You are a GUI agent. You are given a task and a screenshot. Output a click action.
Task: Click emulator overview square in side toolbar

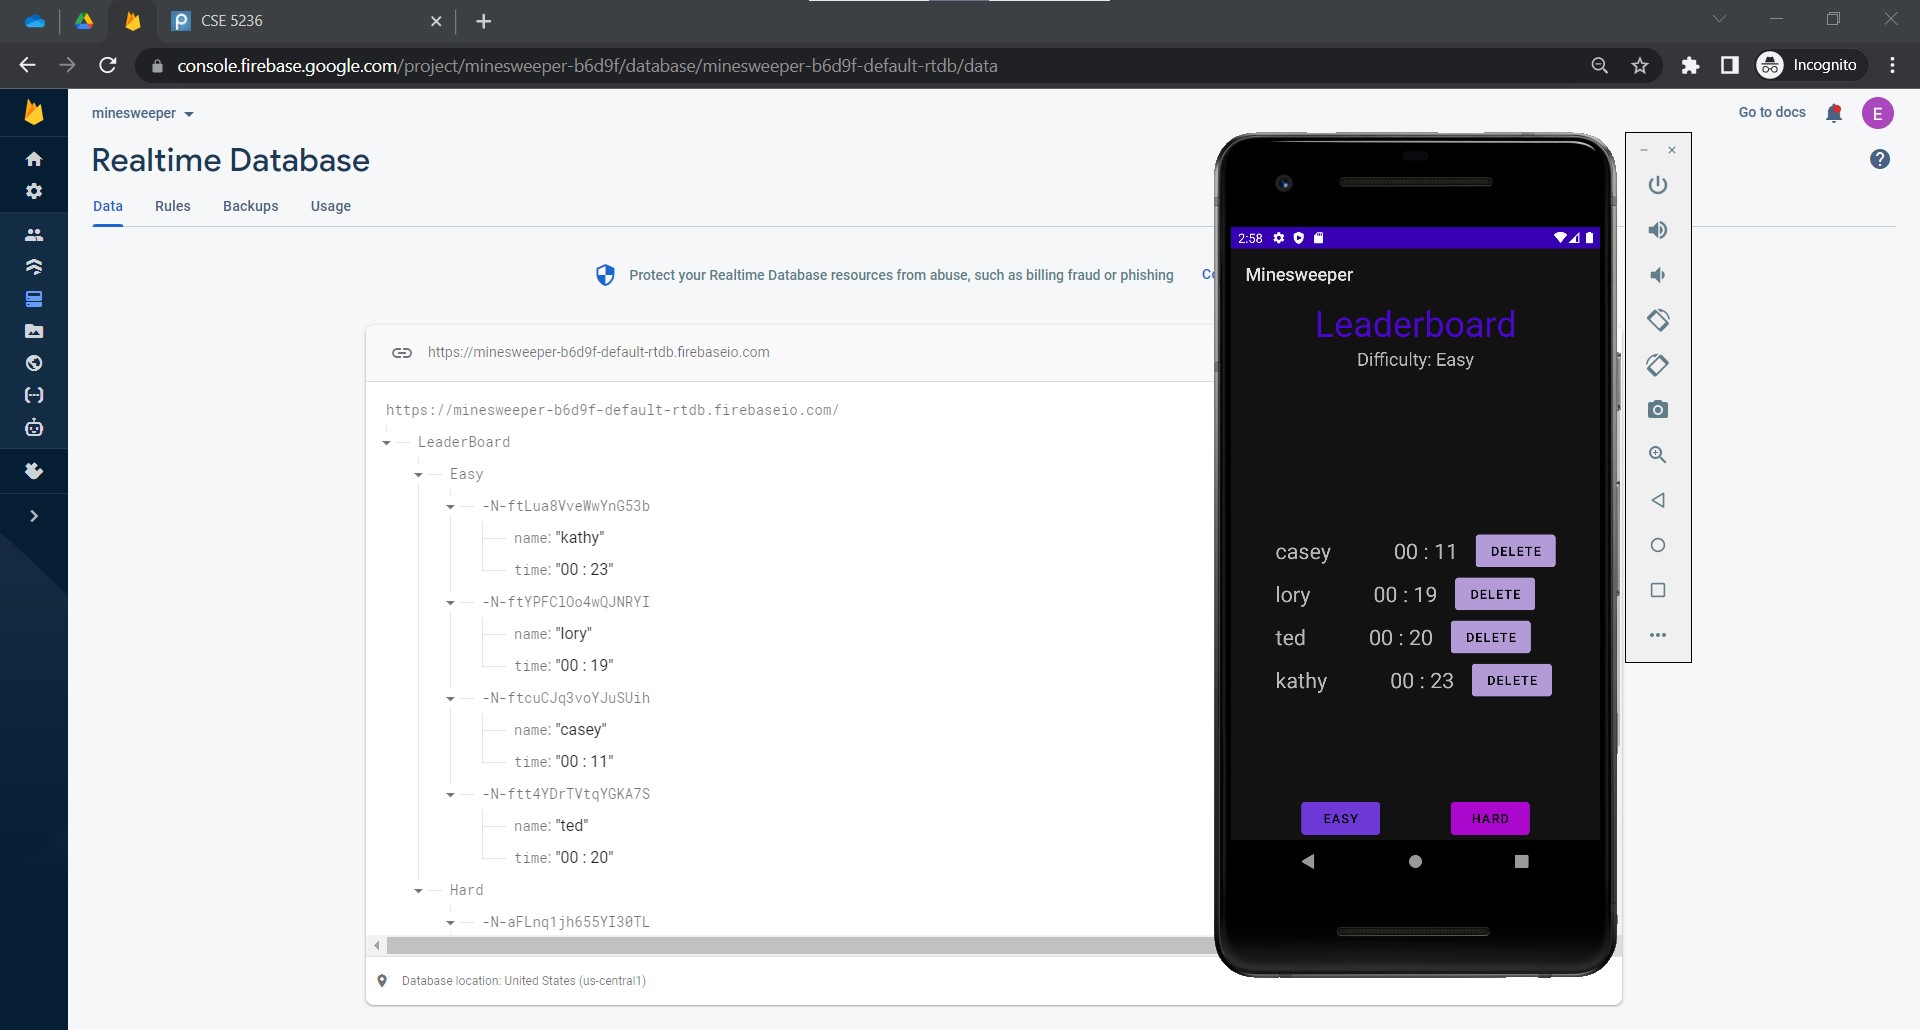pyautogui.click(x=1658, y=590)
